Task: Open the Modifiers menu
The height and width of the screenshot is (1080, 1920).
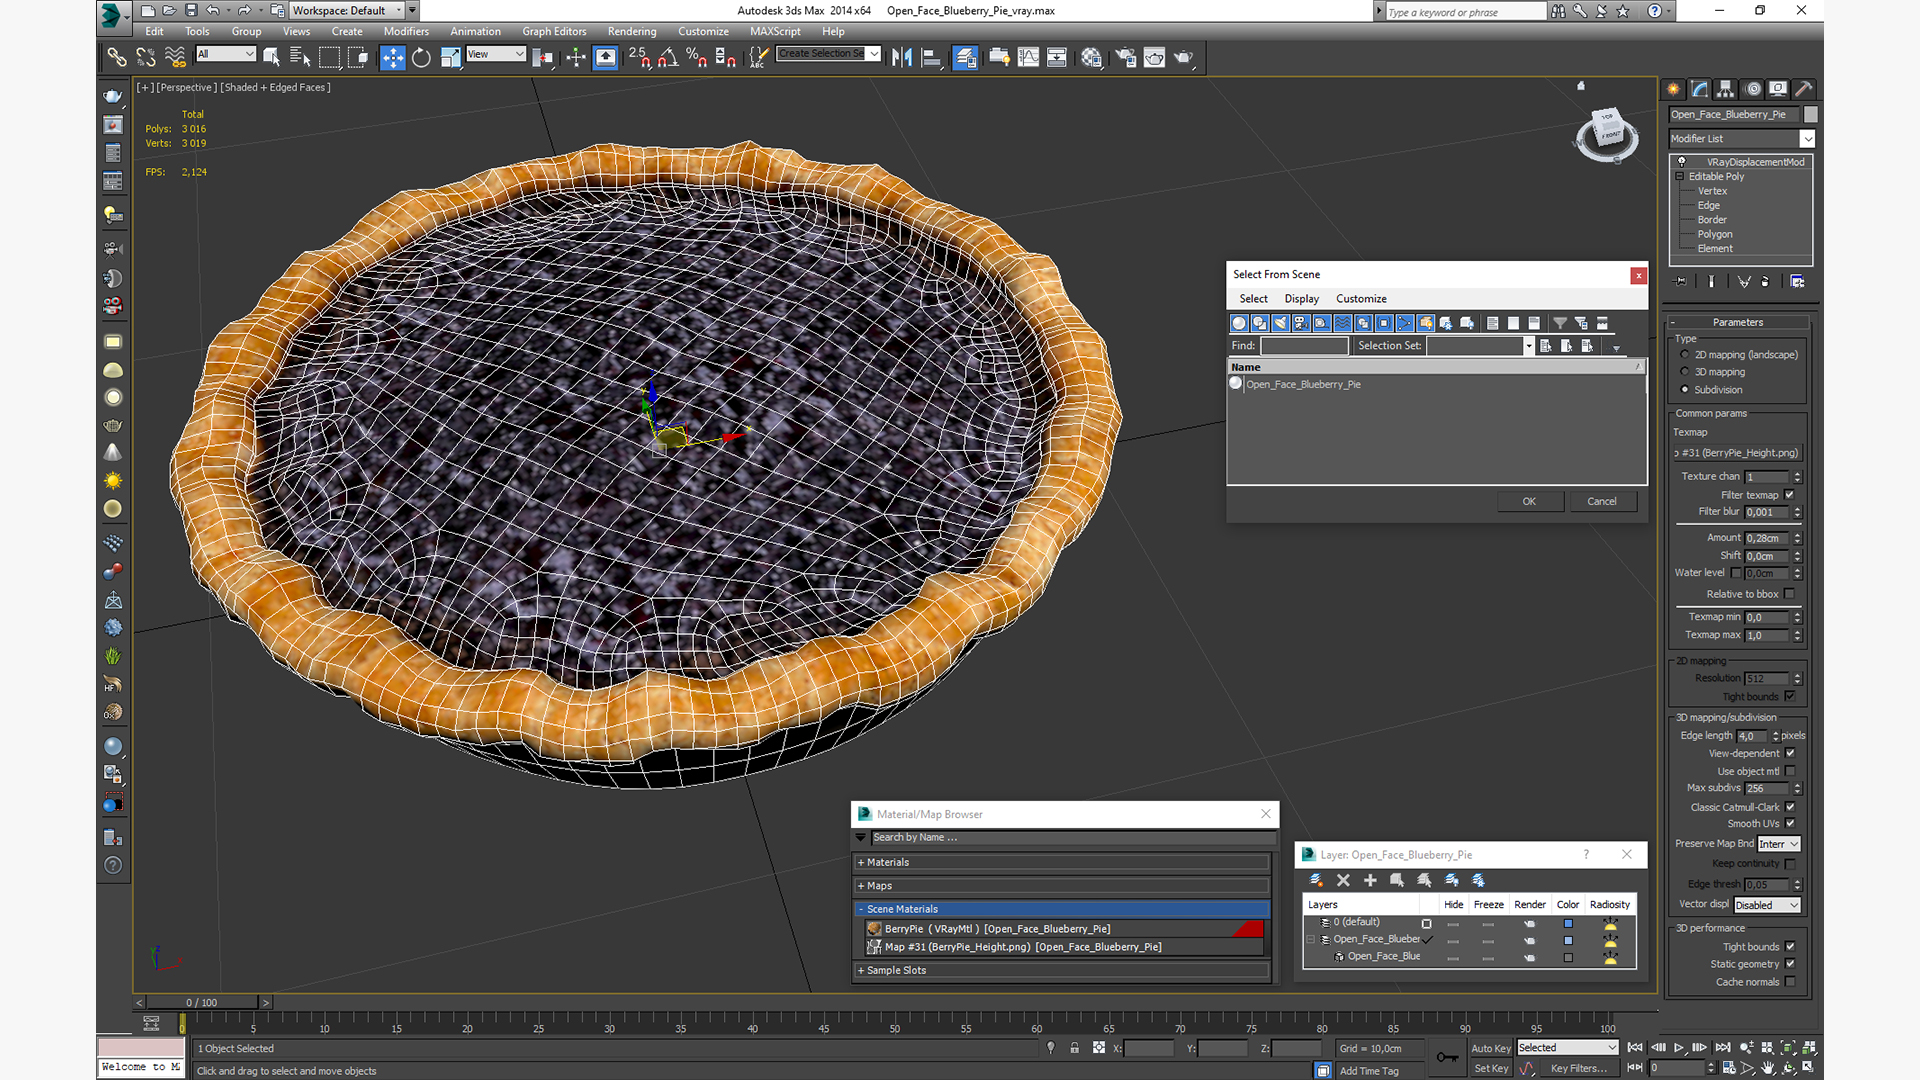Action: point(406,31)
